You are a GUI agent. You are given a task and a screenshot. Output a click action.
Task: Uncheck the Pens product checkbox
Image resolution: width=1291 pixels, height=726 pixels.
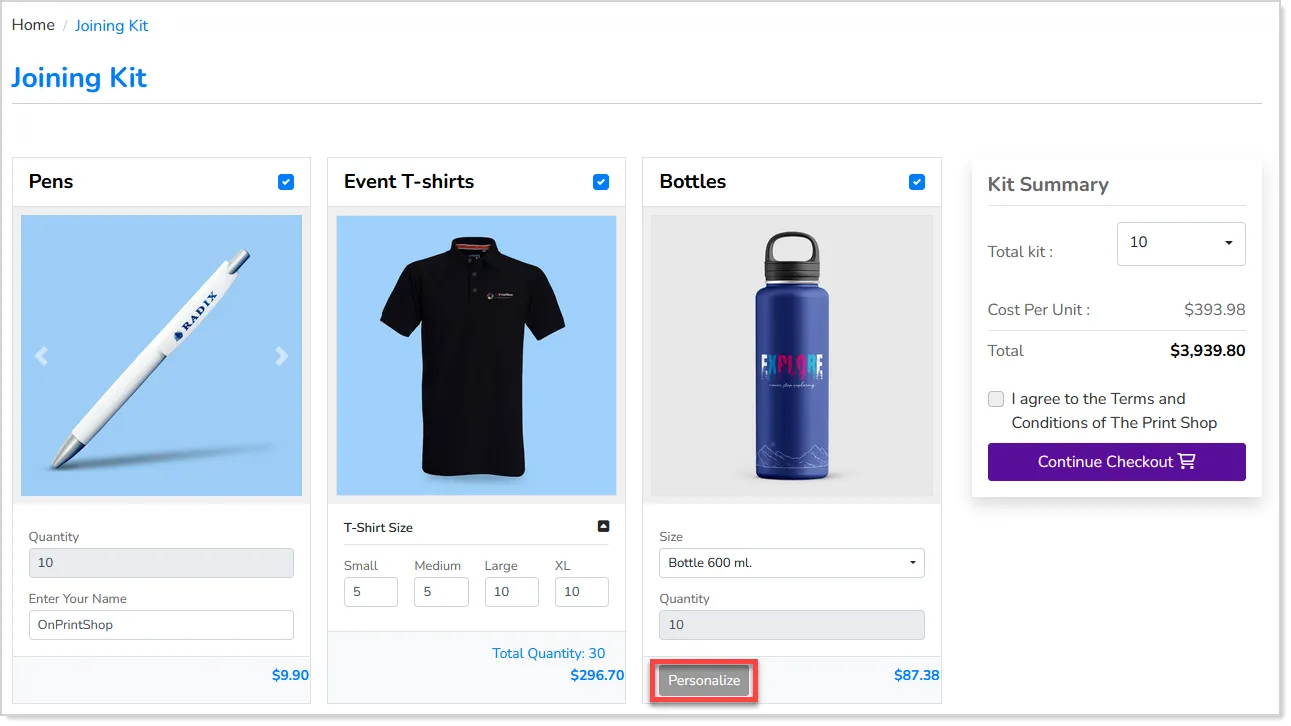(286, 182)
